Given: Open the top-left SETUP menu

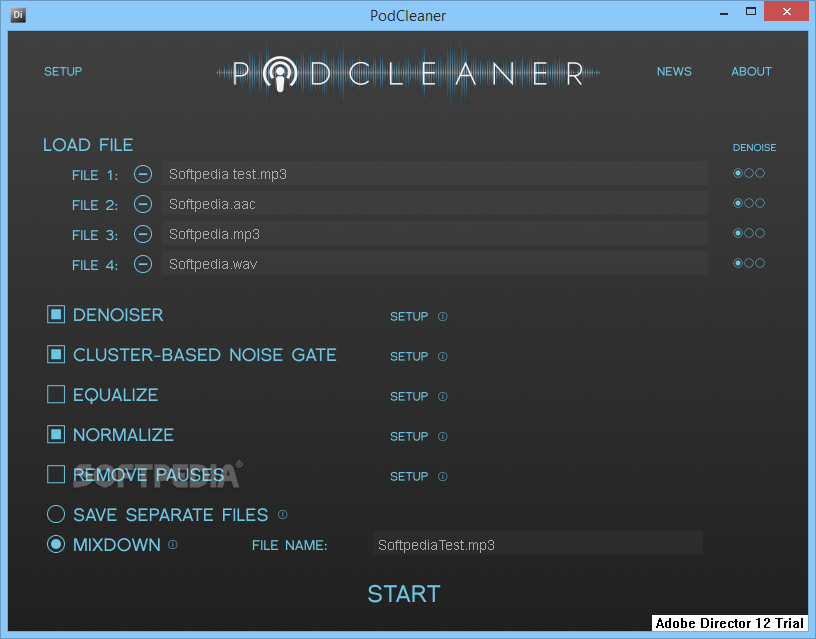Looking at the screenshot, I should click(63, 71).
